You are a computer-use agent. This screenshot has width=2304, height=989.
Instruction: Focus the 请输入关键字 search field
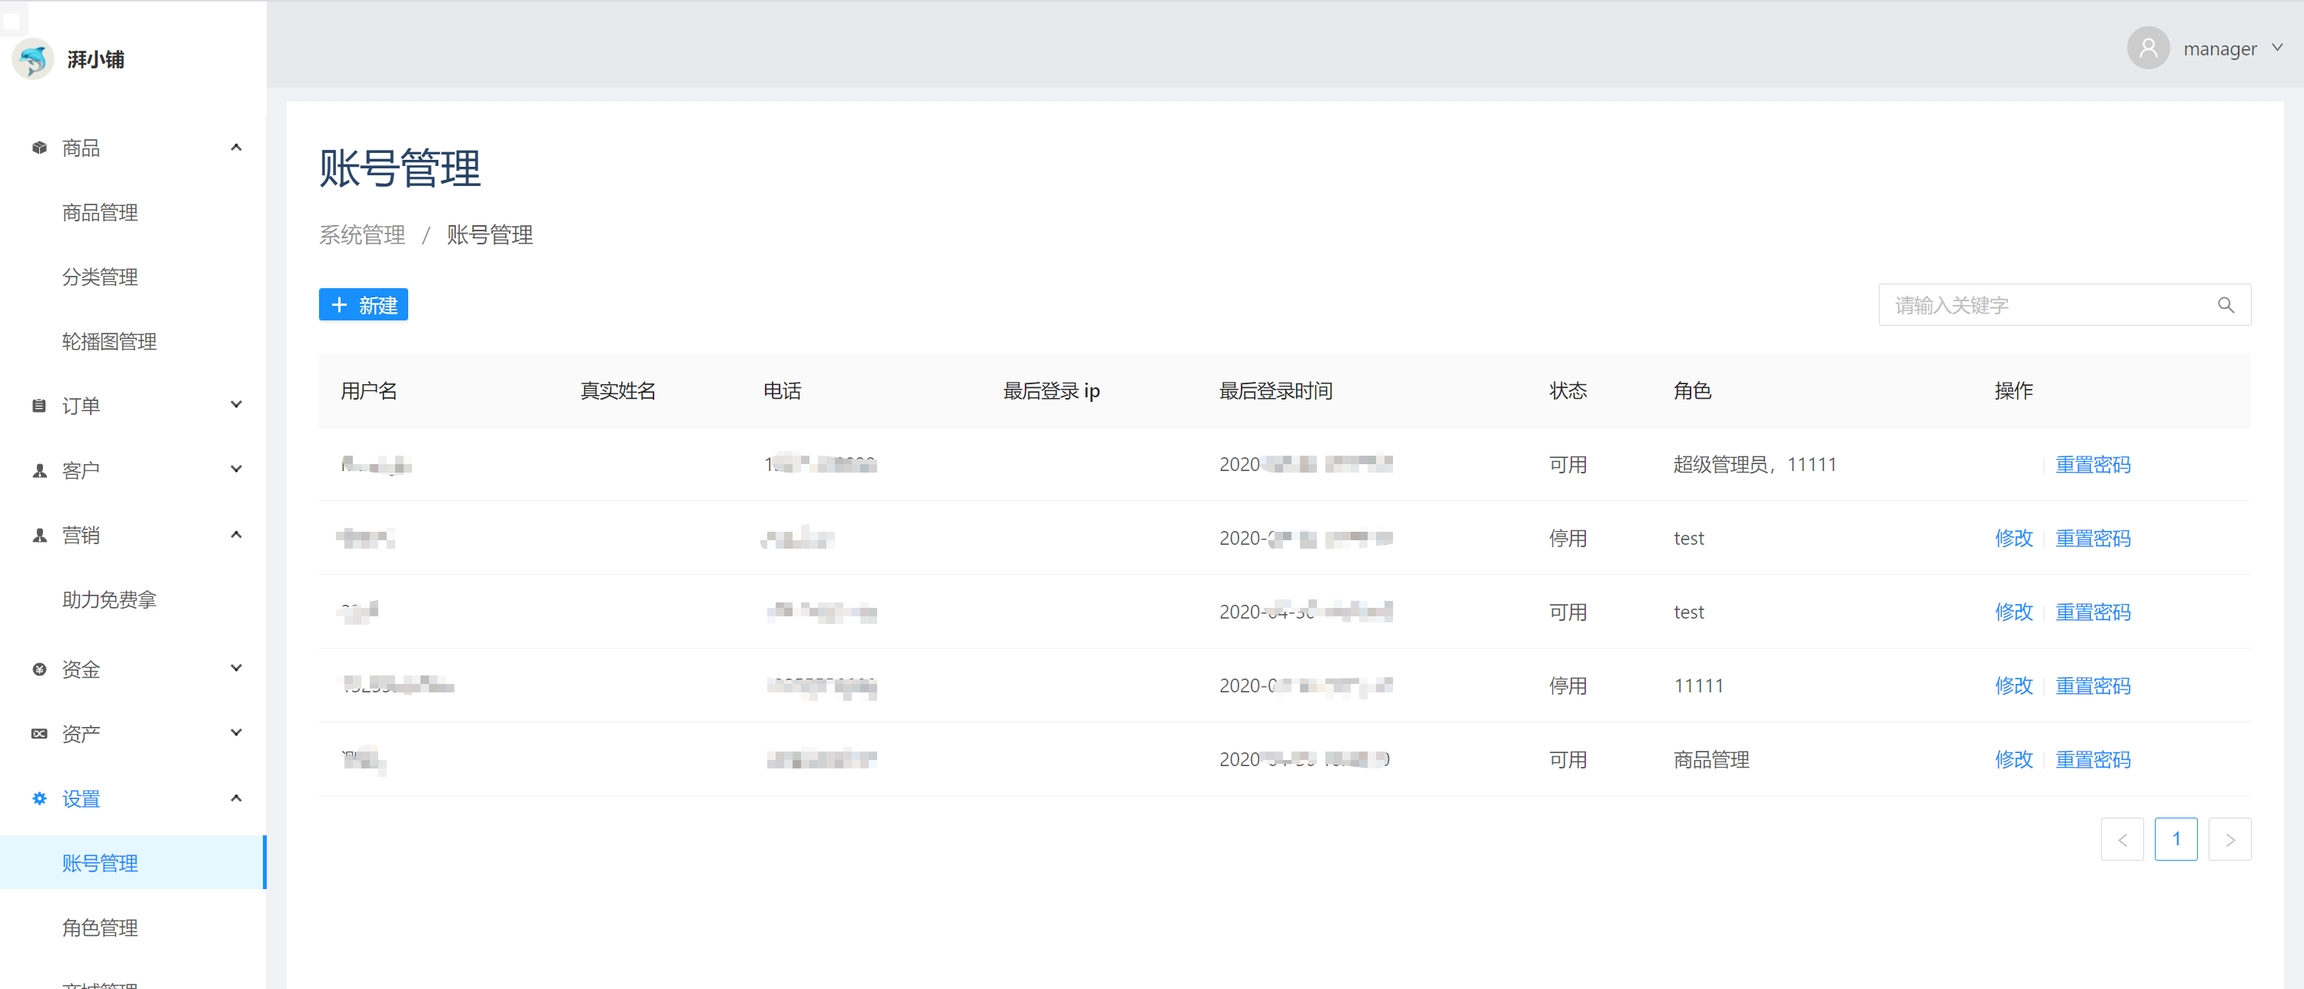2045,305
